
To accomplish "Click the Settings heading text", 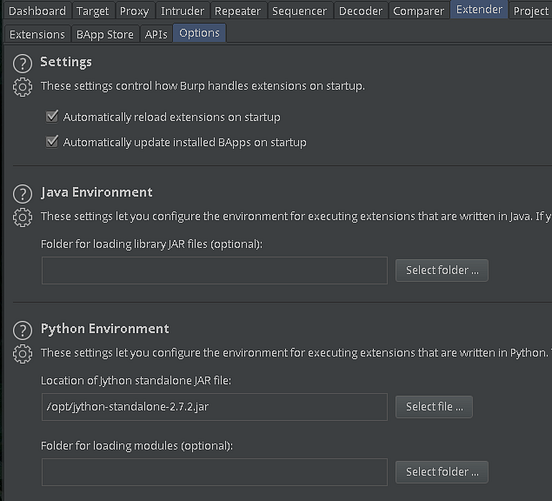I will pyautogui.click(x=66, y=62).
